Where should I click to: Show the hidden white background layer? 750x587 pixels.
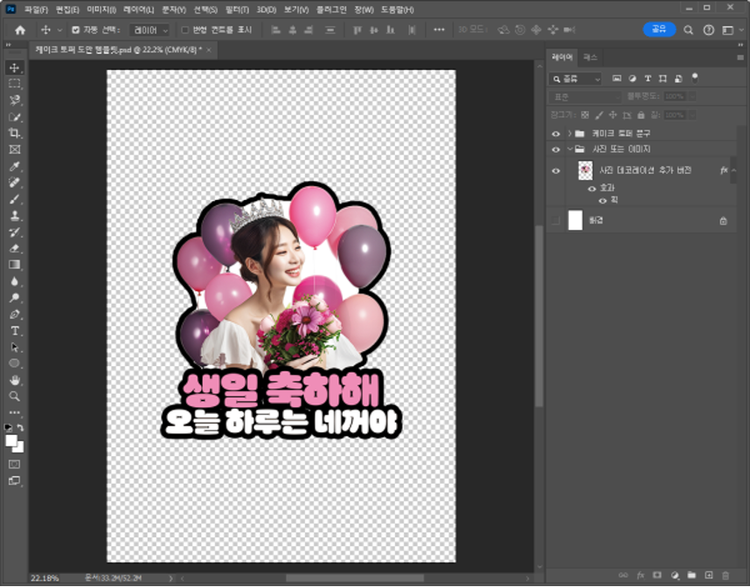point(556,220)
